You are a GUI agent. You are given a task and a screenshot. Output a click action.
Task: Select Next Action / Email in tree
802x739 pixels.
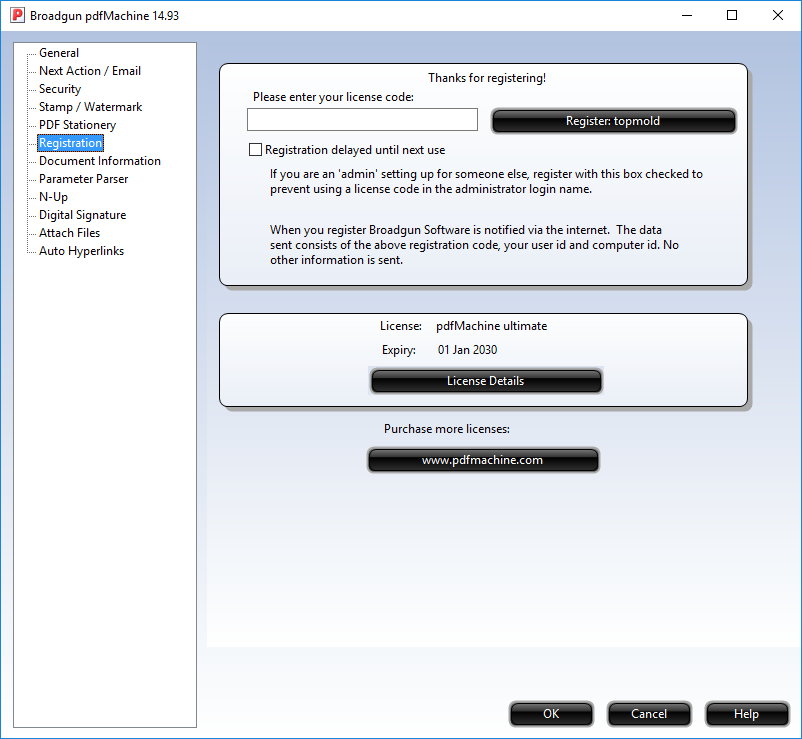pyautogui.click(x=90, y=71)
